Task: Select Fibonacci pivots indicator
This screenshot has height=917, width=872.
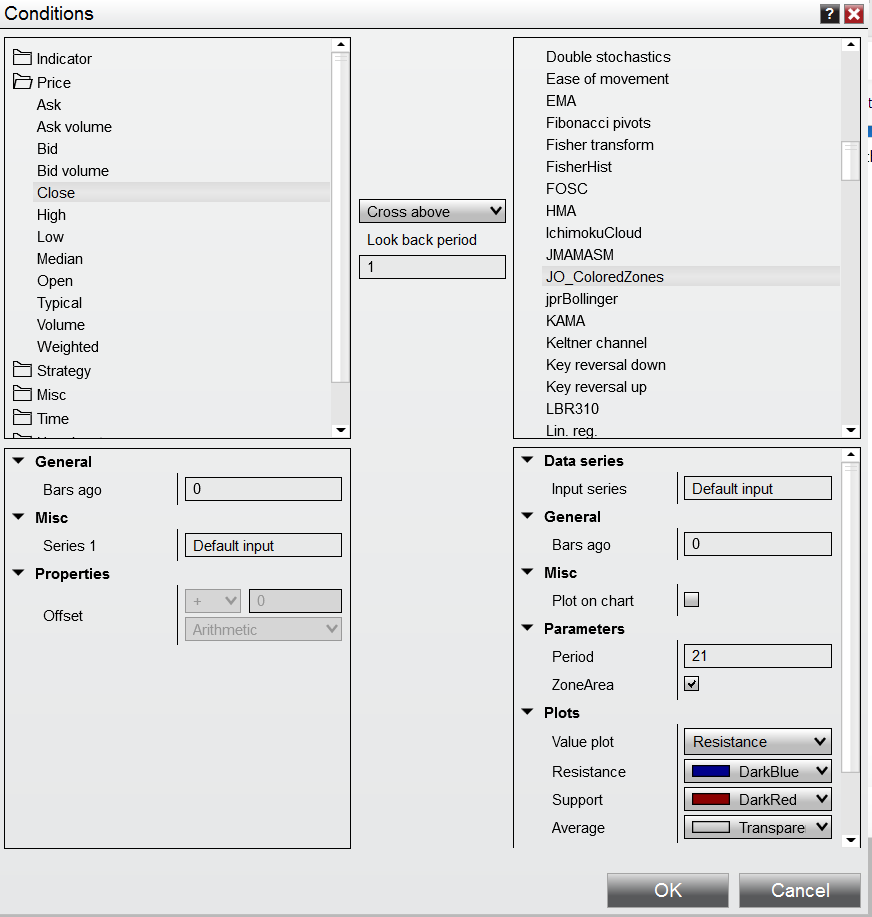Action: [598, 123]
